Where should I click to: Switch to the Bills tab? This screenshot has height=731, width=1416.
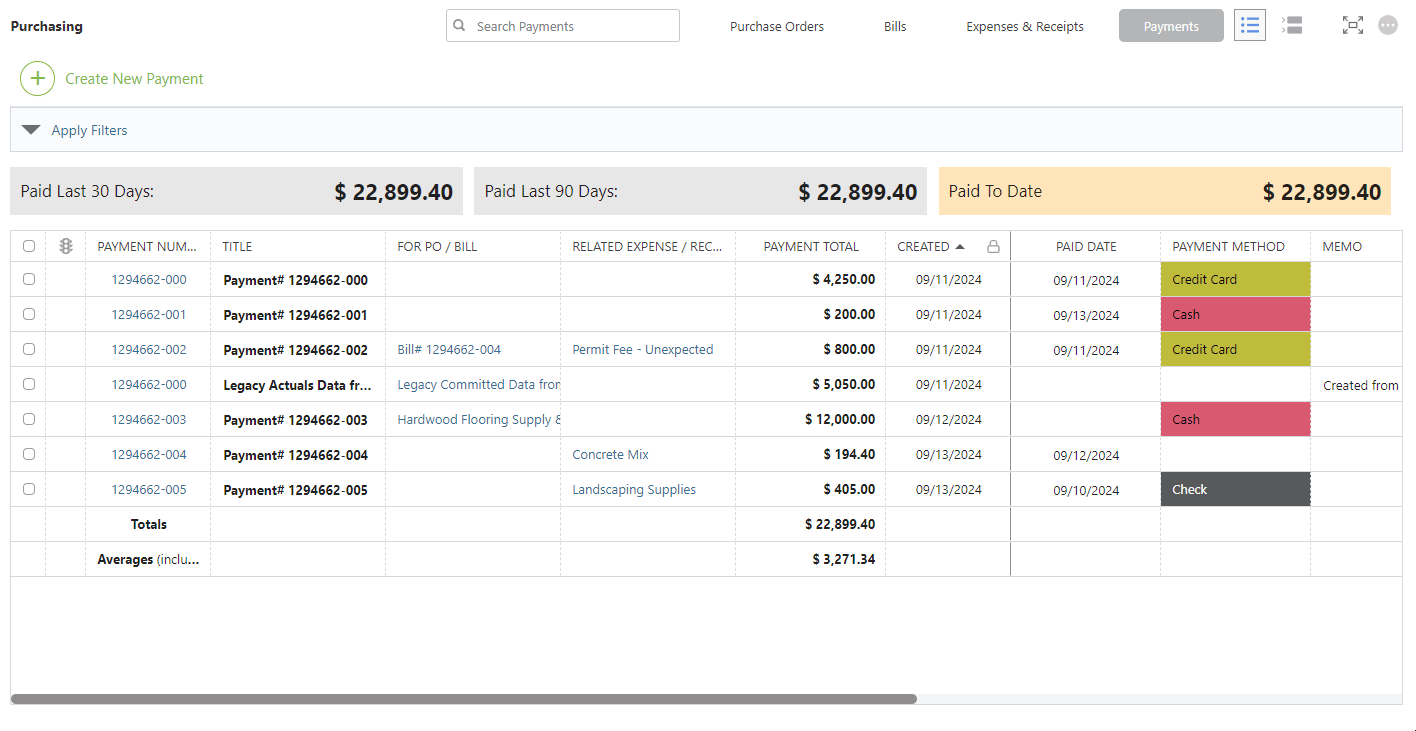click(895, 26)
